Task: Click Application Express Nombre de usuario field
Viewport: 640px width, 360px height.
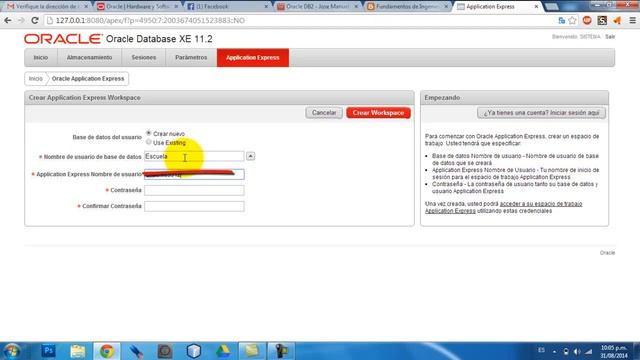Action: click(194, 174)
